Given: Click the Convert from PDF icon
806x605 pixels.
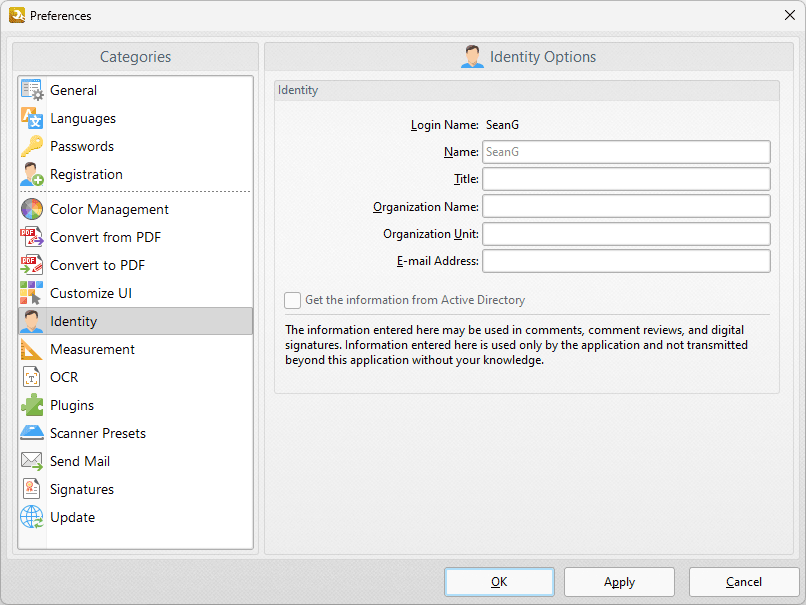Looking at the screenshot, I should [x=32, y=237].
